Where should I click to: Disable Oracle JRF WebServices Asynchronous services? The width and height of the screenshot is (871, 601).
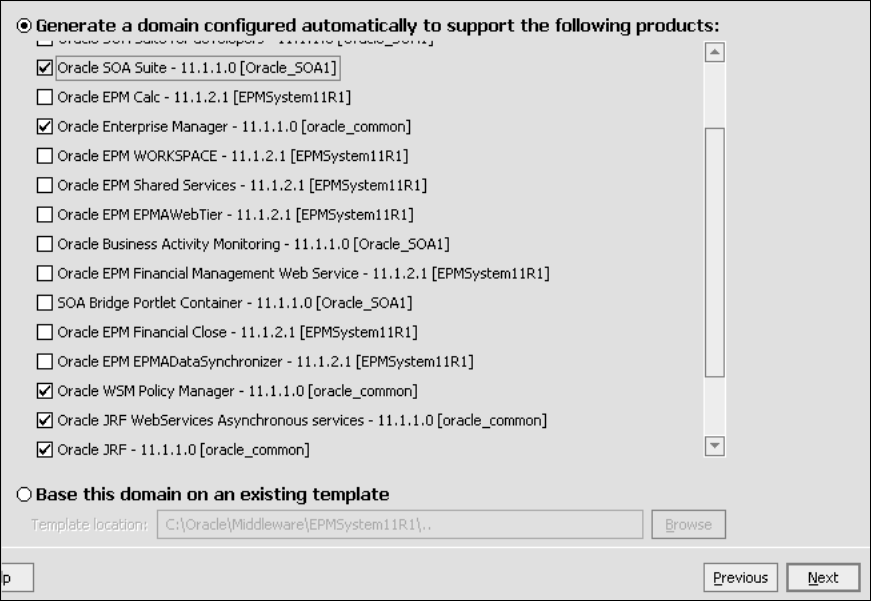43,420
